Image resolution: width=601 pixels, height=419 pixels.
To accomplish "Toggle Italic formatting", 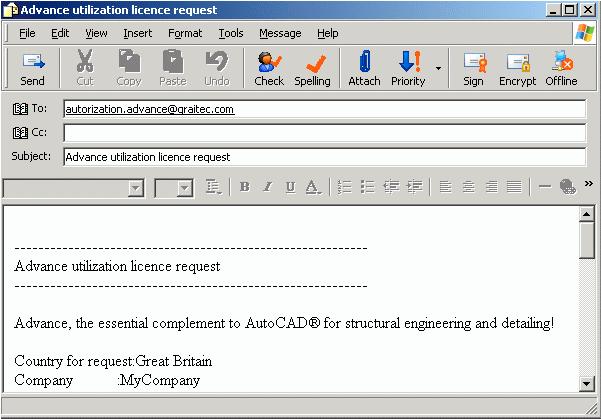I will coord(268,187).
